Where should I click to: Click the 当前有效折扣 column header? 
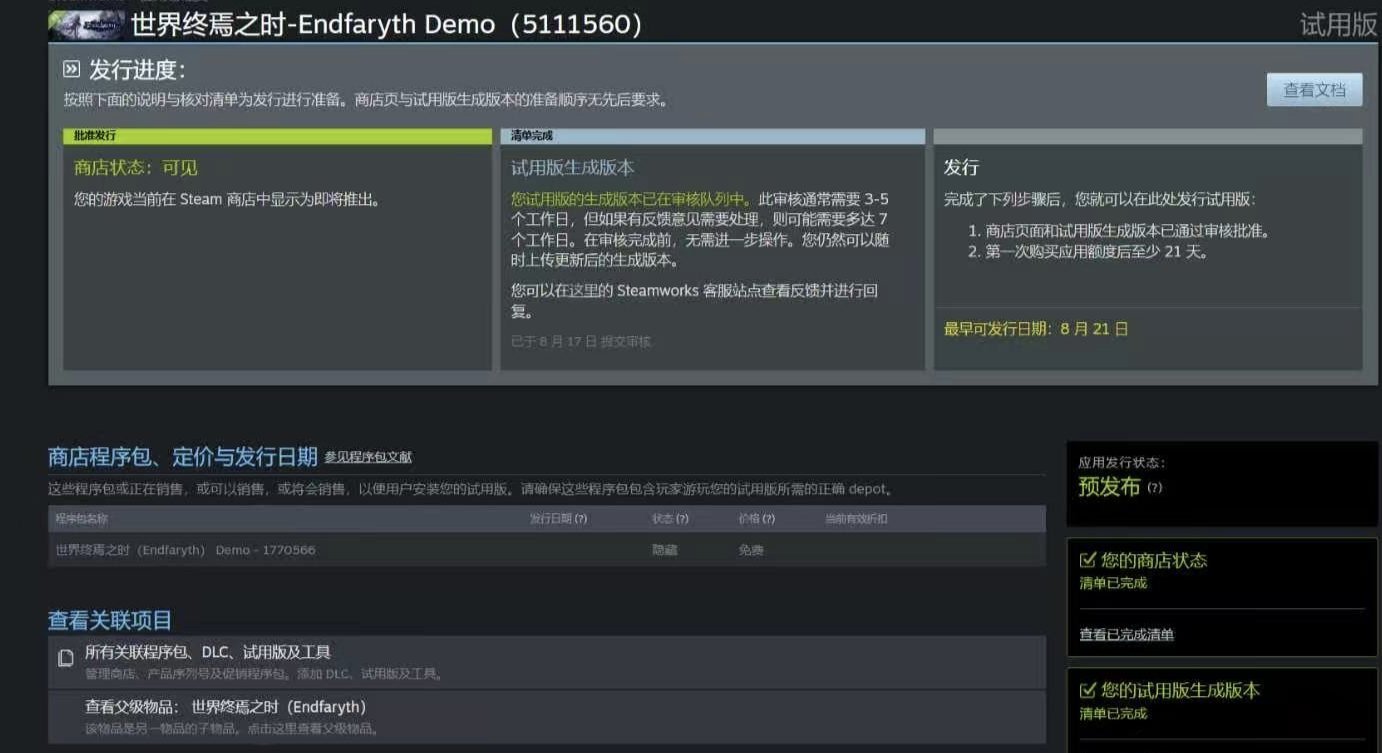pos(856,519)
